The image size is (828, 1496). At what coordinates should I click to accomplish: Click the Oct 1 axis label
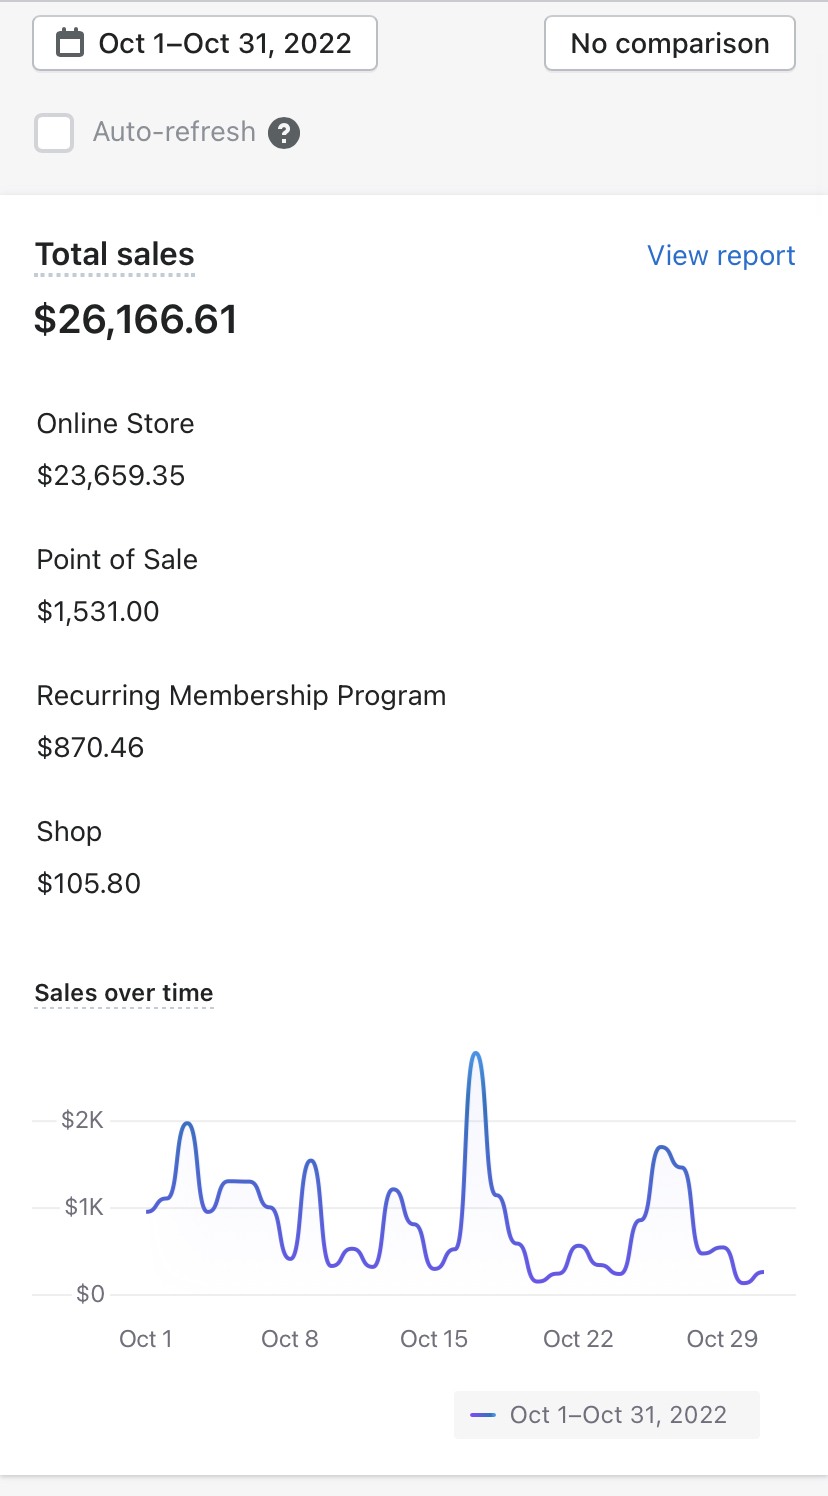[x=146, y=1339]
